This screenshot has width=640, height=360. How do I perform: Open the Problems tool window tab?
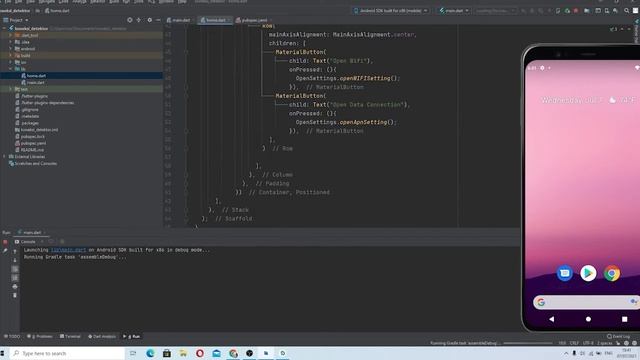[40, 336]
